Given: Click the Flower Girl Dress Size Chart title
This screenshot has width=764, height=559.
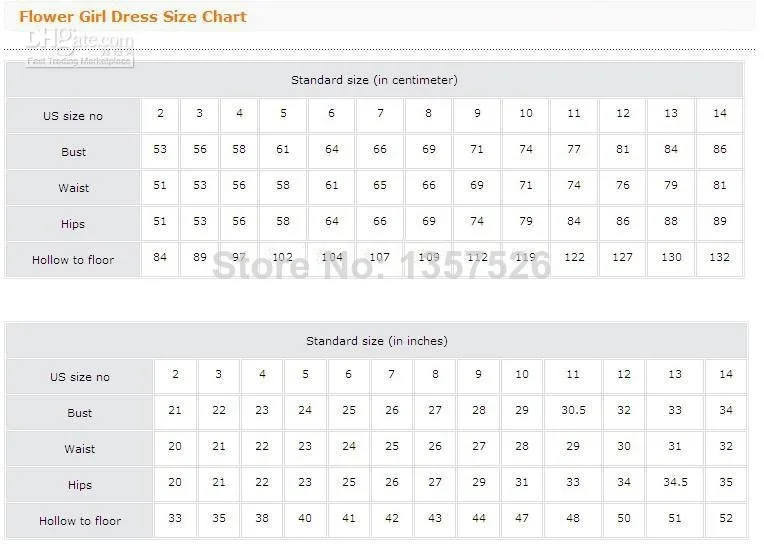Looking at the screenshot, I should pos(133,16).
